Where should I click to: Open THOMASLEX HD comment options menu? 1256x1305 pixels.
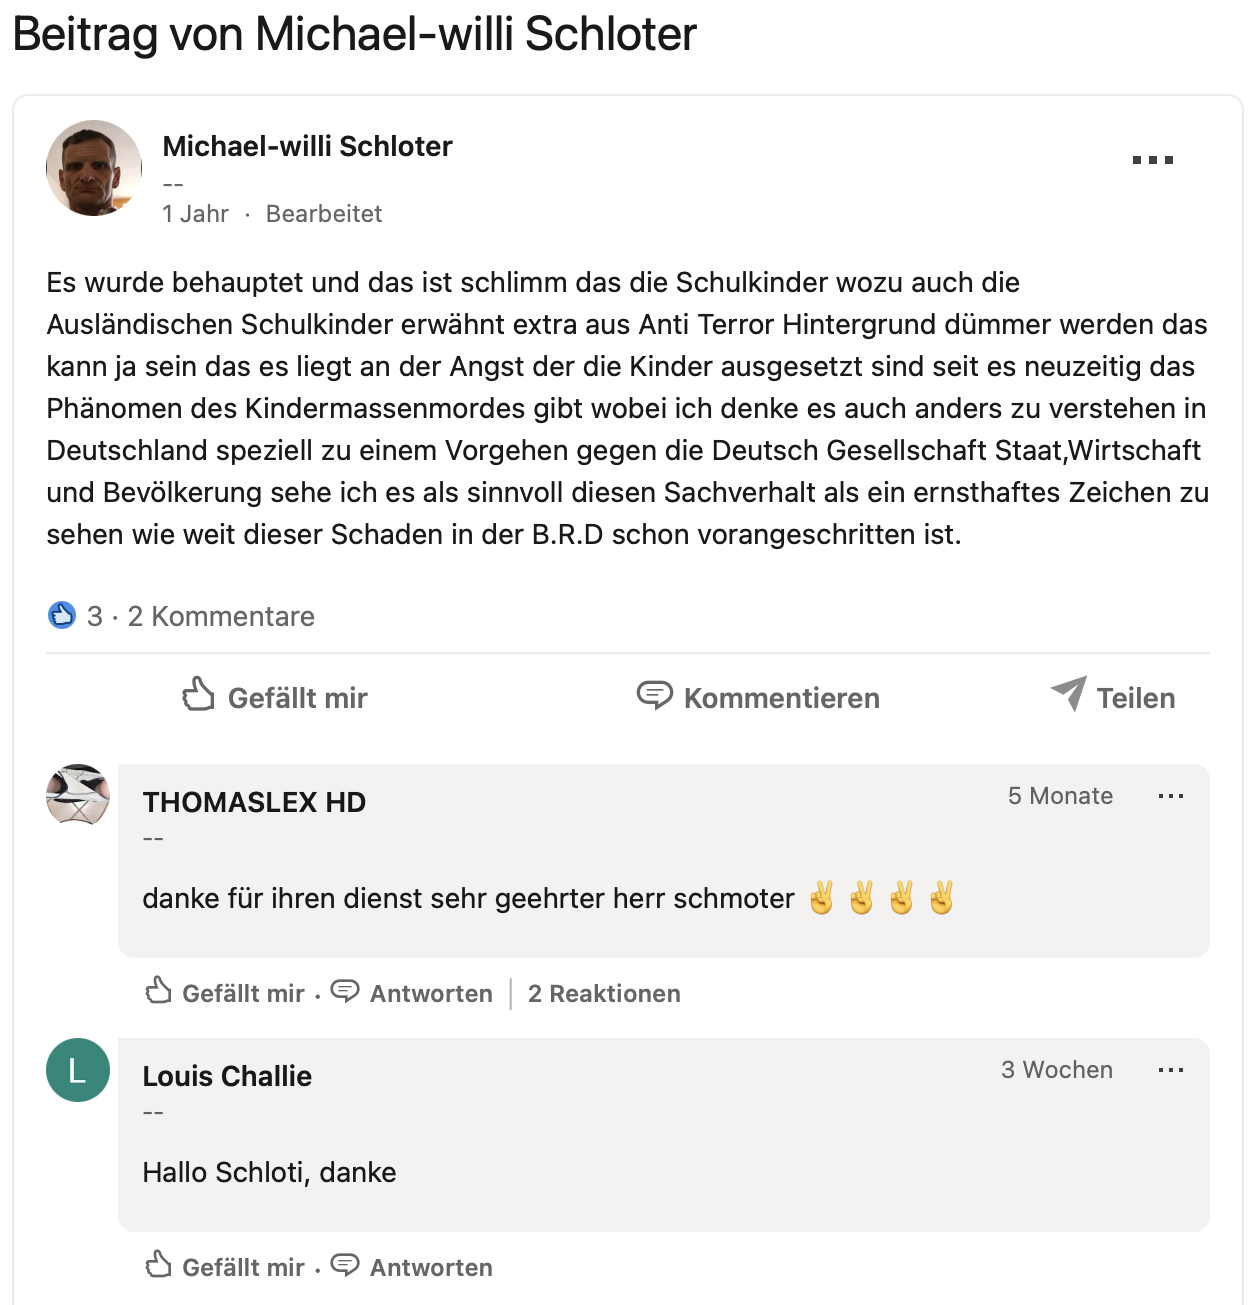[1170, 797]
